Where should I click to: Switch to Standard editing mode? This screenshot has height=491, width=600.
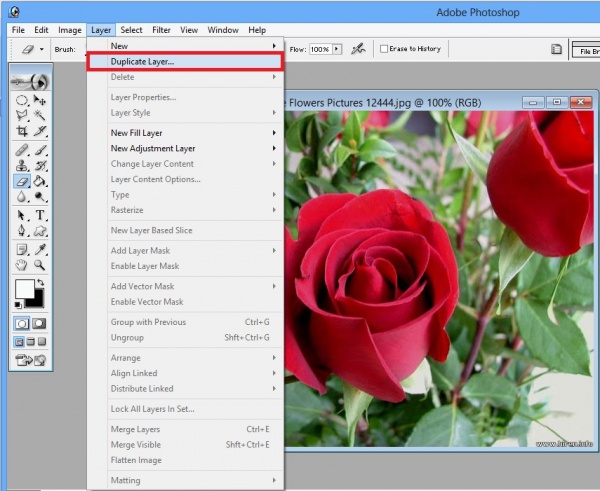click(22, 324)
